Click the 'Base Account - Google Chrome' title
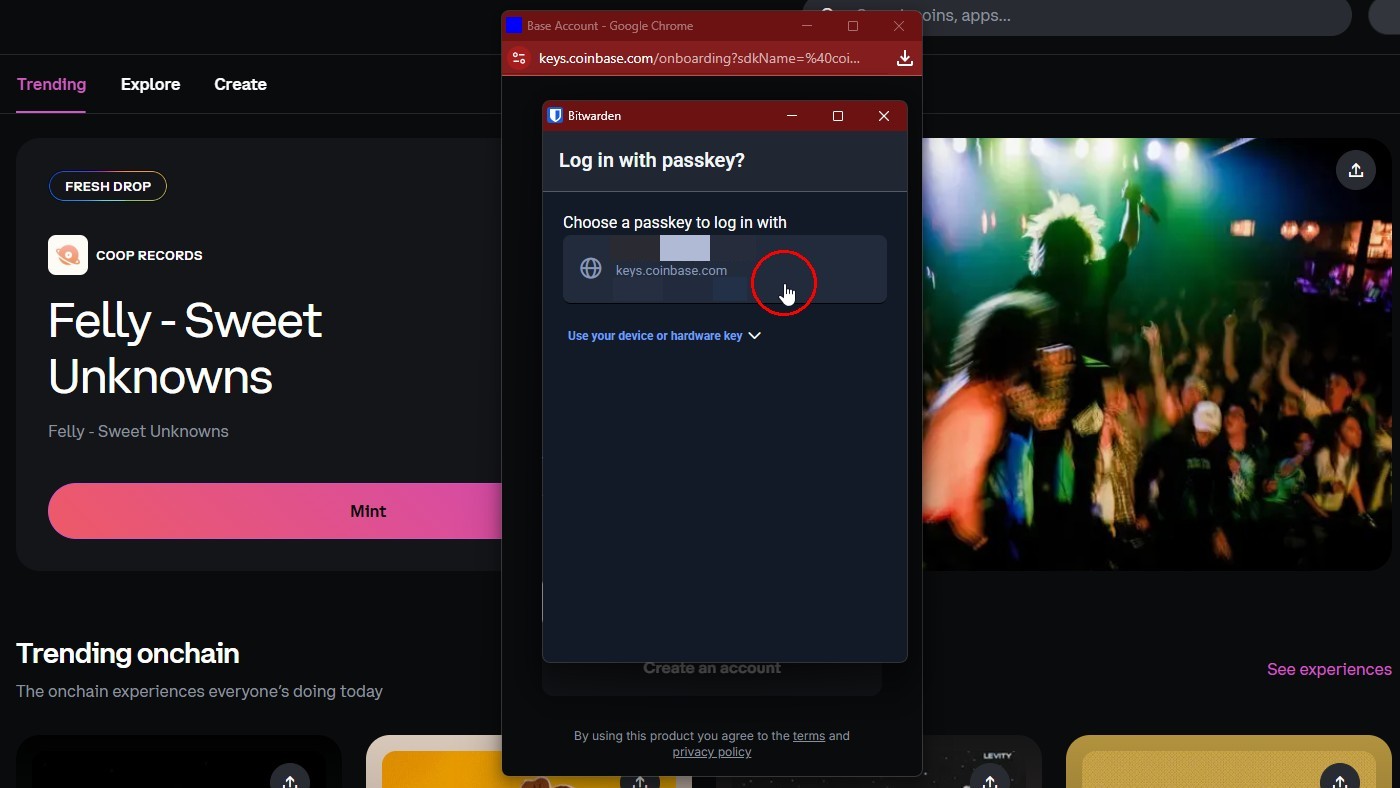Screen dimensions: 1400x788 tap(610, 26)
